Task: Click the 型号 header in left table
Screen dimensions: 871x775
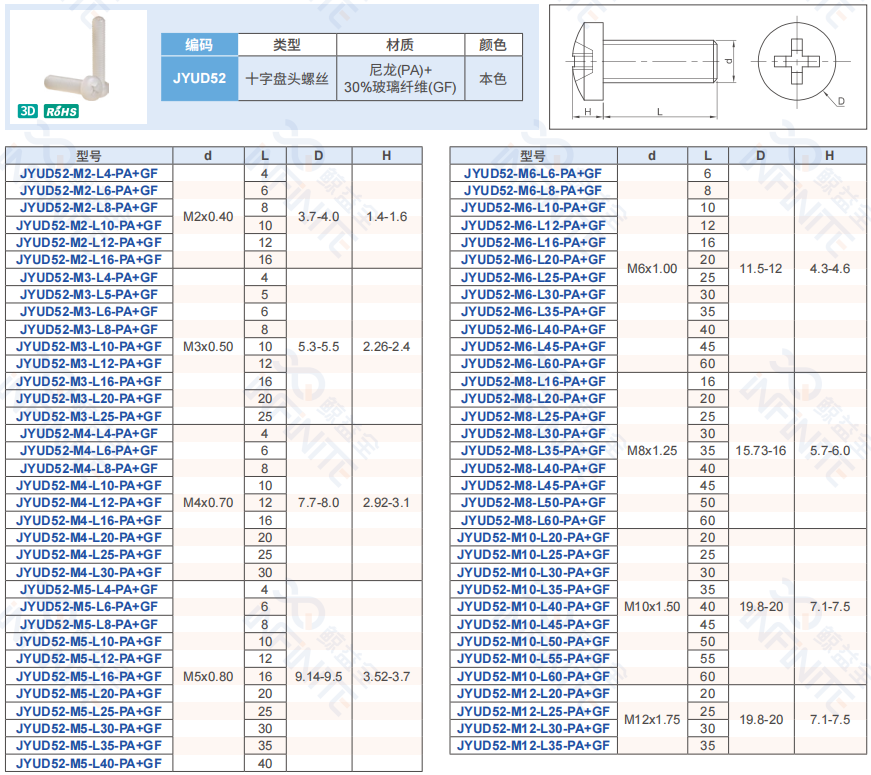Action: point(89,156)
